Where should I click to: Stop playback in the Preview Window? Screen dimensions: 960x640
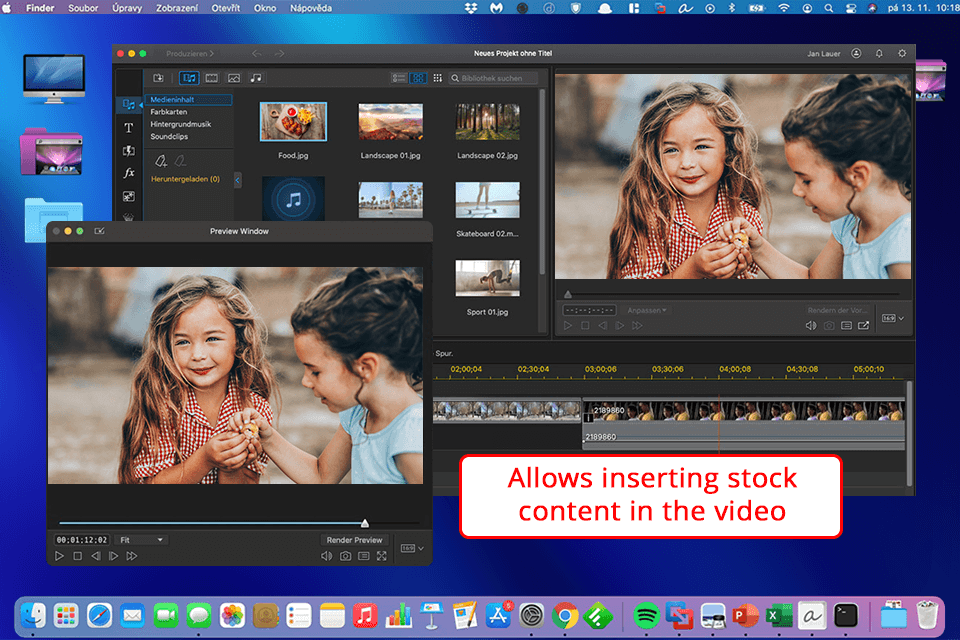coord(77,556)
